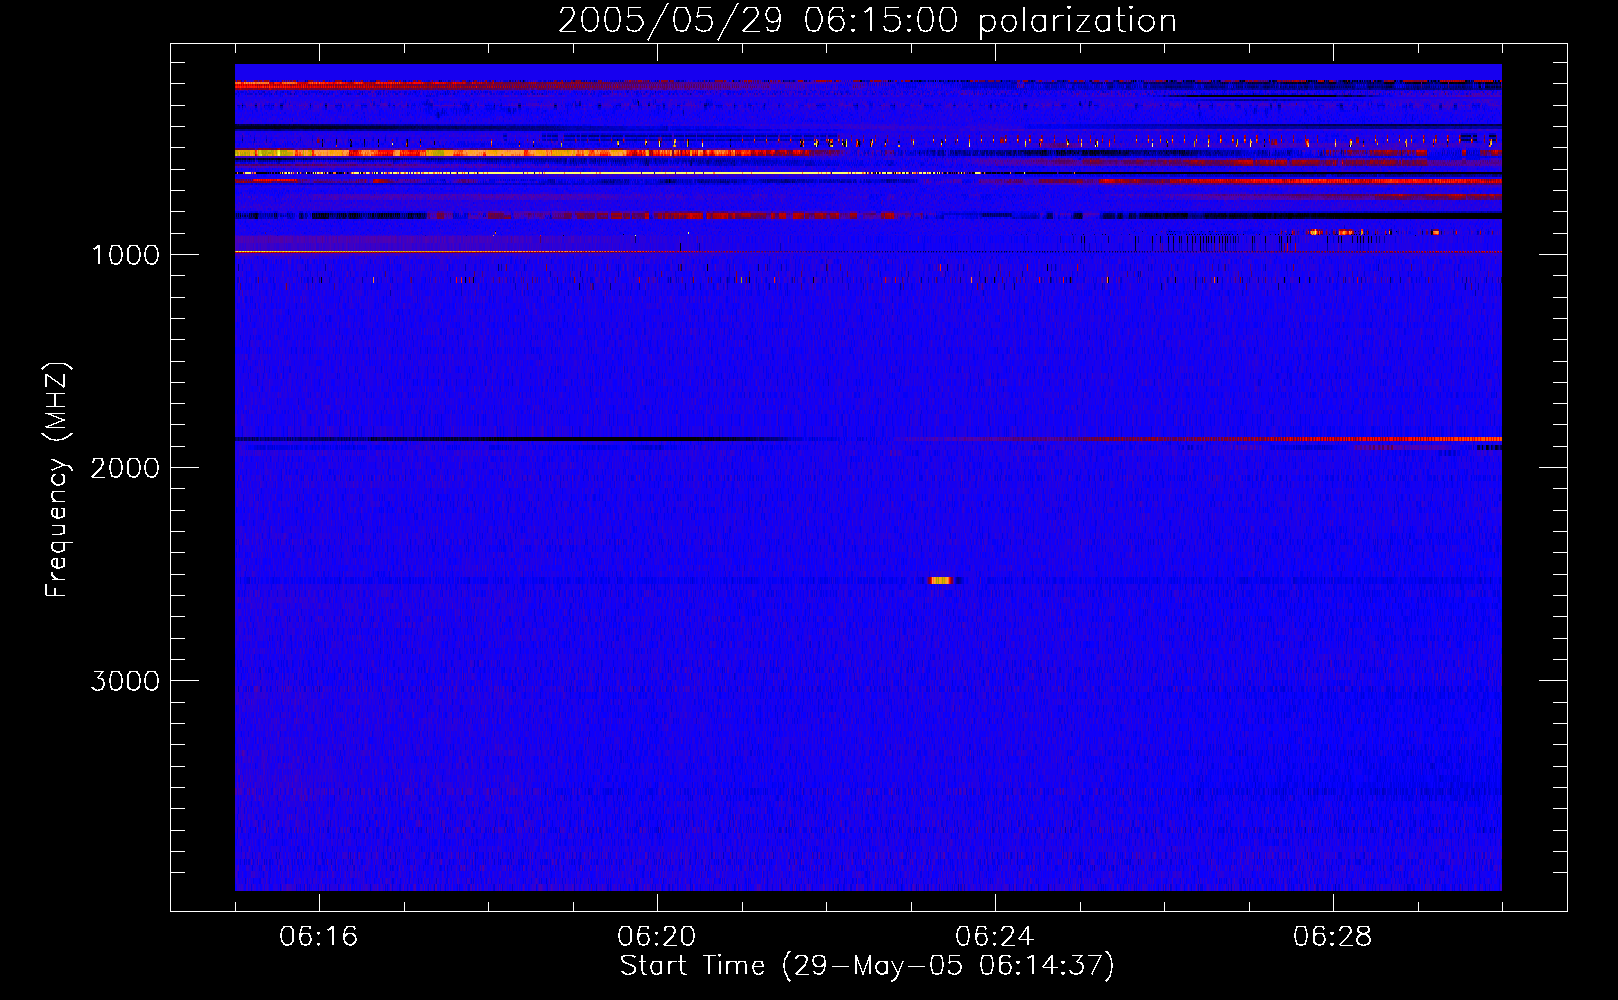Viewport: 1618px width, 1000px height.
Task: Click the '06:28' time tick label
Action: (1333, 937)
